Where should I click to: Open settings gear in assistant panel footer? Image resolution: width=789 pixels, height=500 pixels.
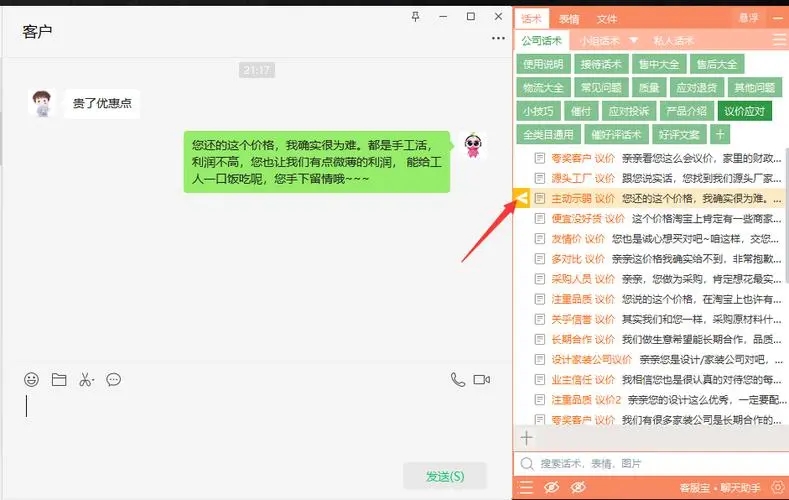point(777,487)
